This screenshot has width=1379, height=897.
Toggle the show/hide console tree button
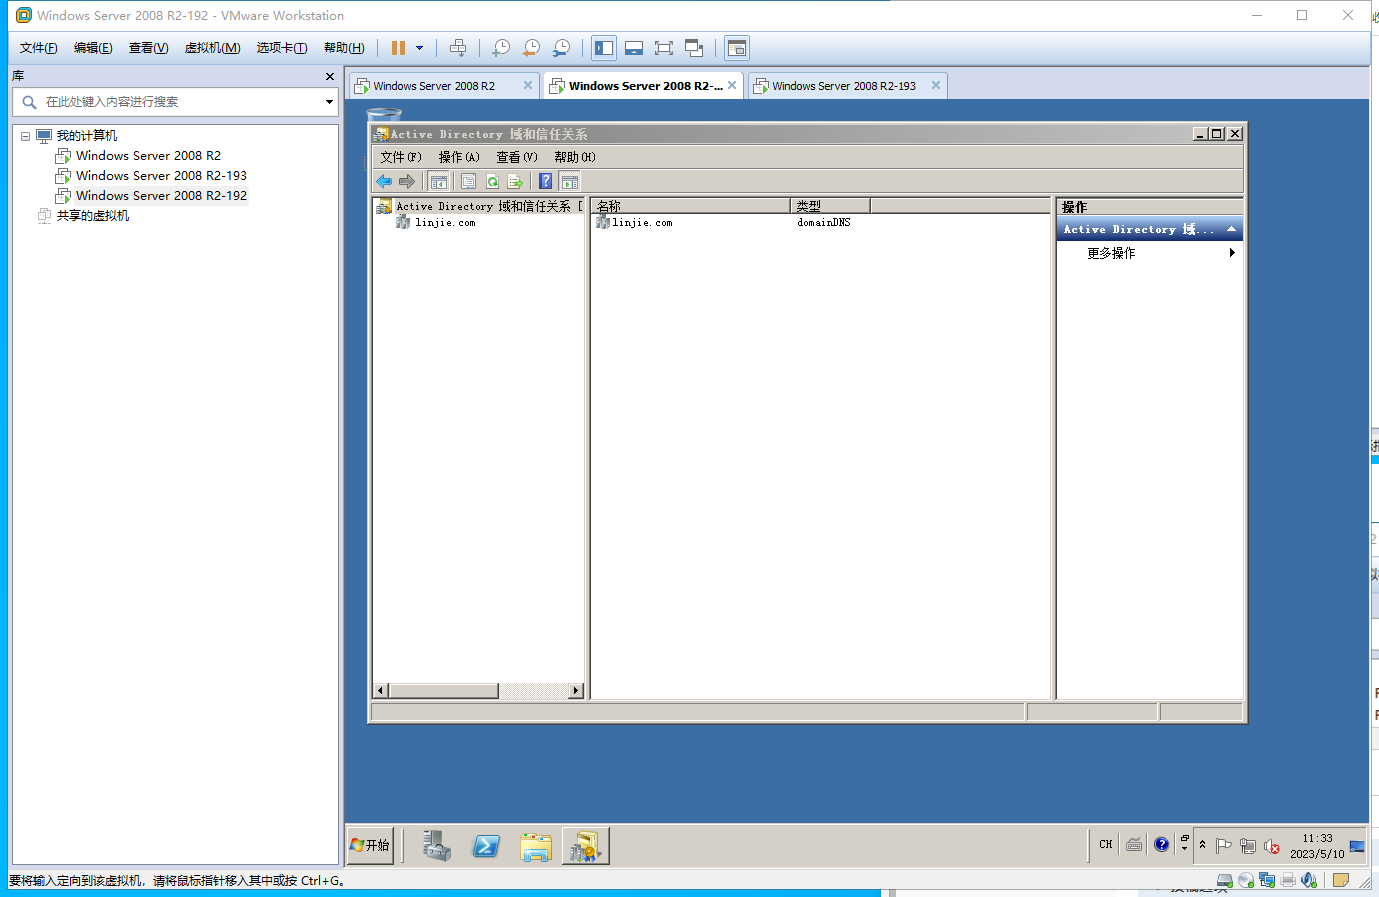click(439, 181)
